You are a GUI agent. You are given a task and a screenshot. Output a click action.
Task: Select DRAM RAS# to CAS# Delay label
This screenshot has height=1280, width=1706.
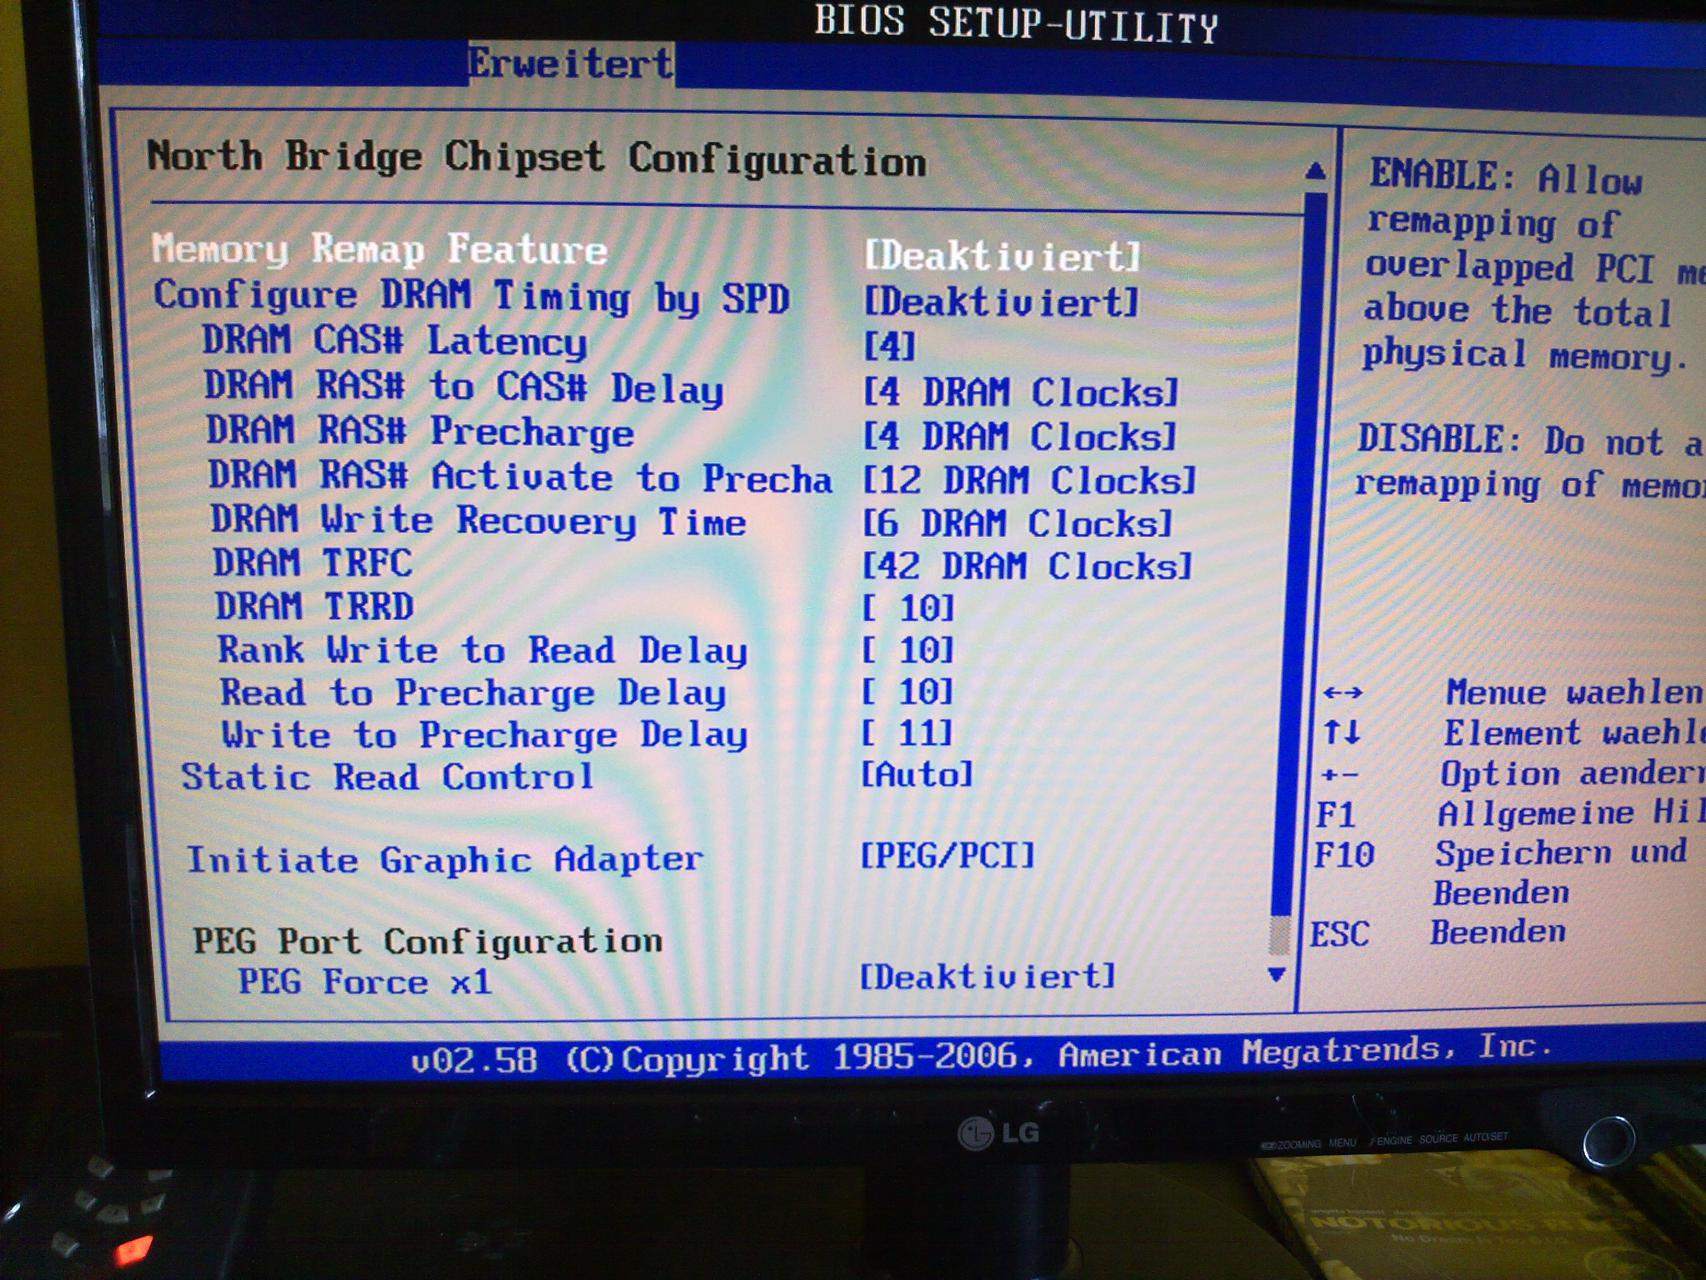tap(464, 387)
